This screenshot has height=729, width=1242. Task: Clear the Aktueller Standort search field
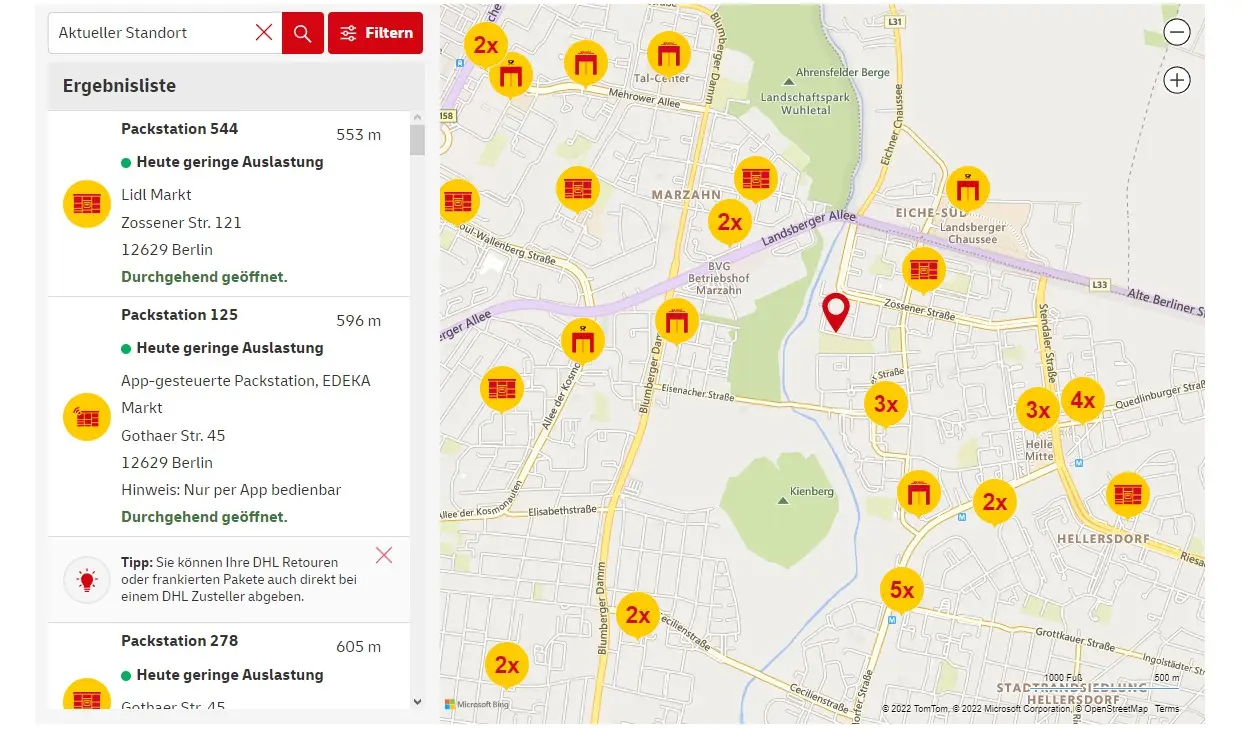(264, 33)
